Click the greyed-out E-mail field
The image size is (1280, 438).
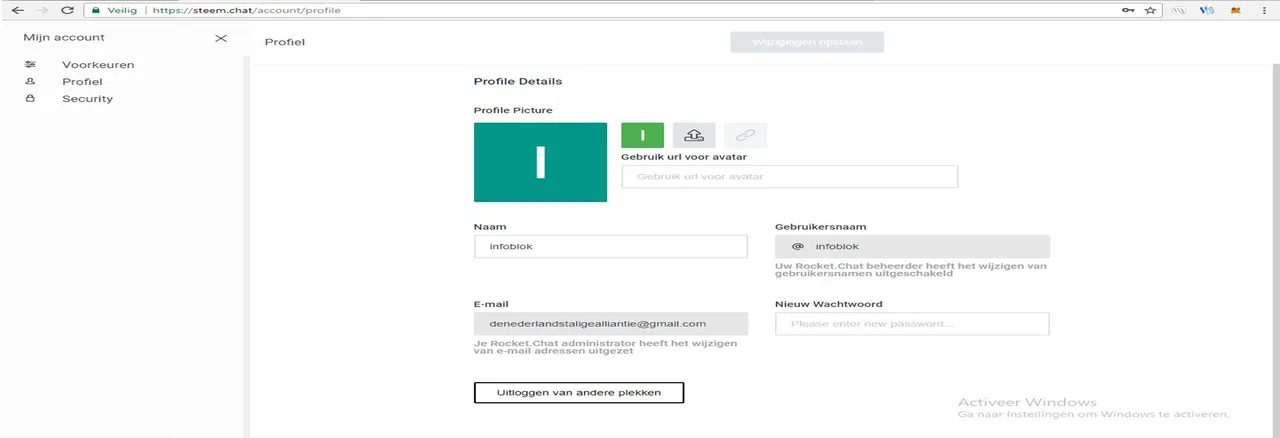tap(611, 324)
